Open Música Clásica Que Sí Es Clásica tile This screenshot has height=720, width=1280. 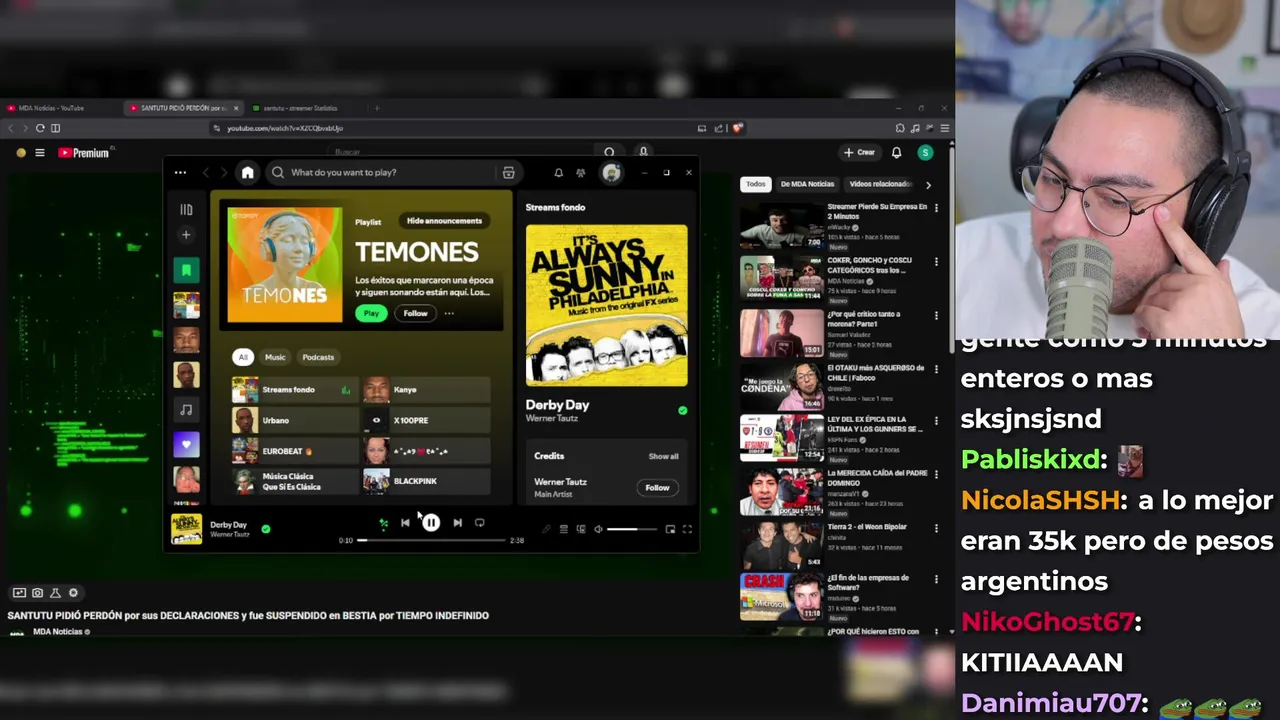pyautogui.click(x=295, y=481)
